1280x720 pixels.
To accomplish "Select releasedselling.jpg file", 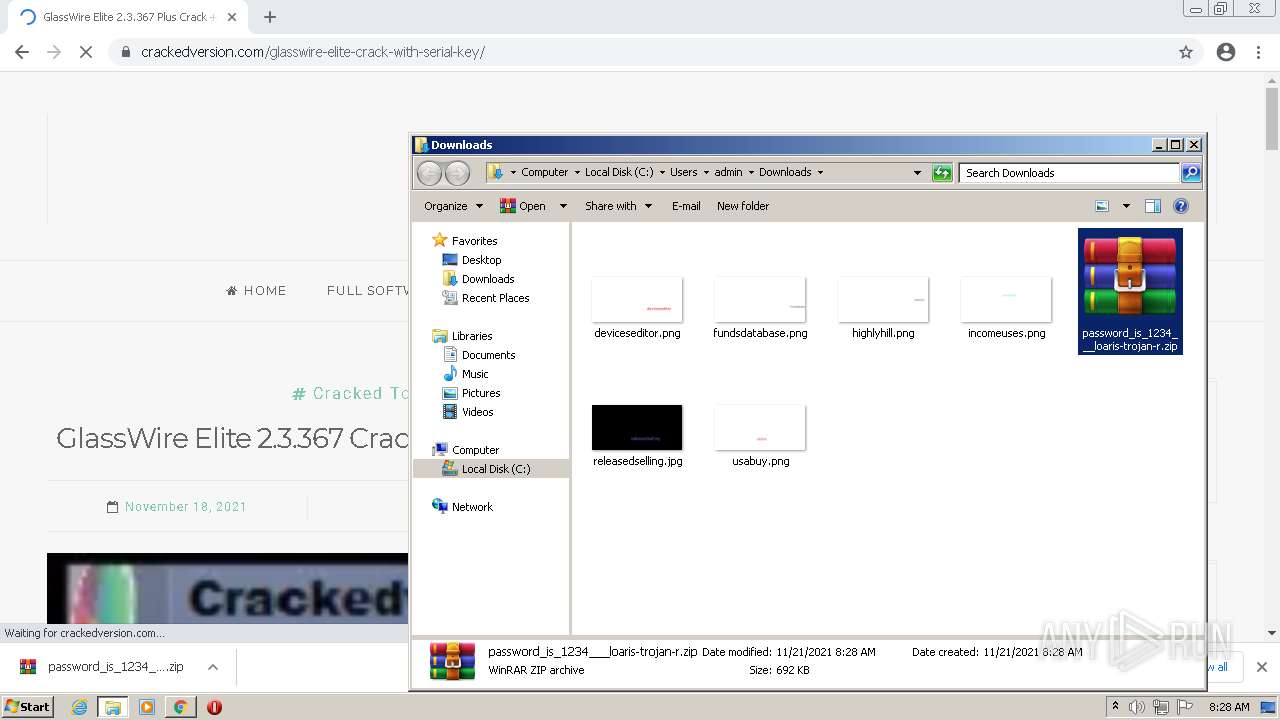I will pos(637,436).
